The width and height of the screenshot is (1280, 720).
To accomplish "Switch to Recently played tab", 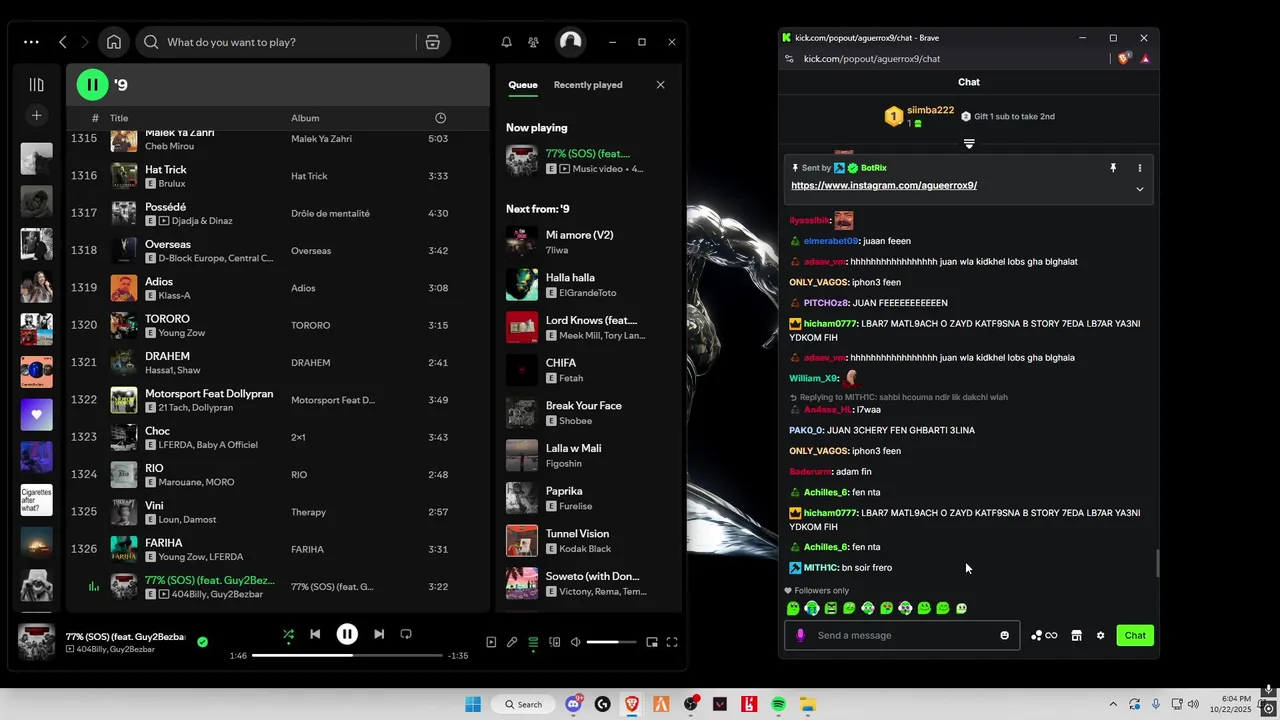I will [x=588, y=85].
